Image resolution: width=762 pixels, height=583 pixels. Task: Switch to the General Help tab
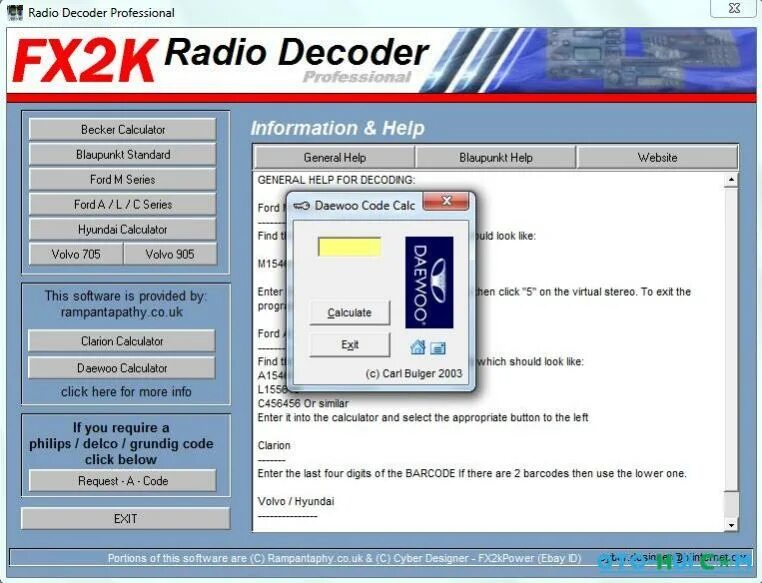coord(334,157)
